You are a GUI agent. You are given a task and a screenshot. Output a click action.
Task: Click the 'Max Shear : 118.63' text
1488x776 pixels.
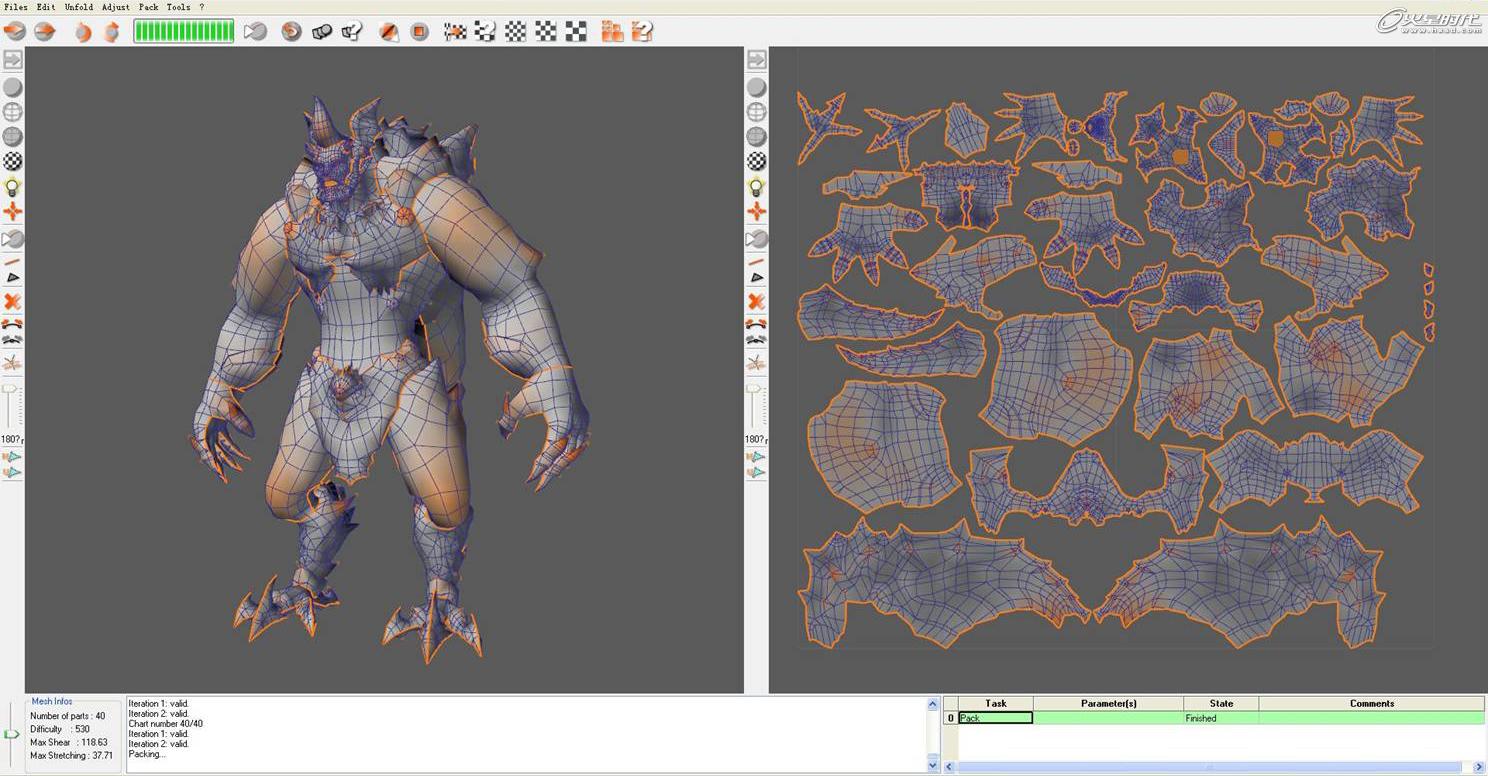tap(69, 742)
